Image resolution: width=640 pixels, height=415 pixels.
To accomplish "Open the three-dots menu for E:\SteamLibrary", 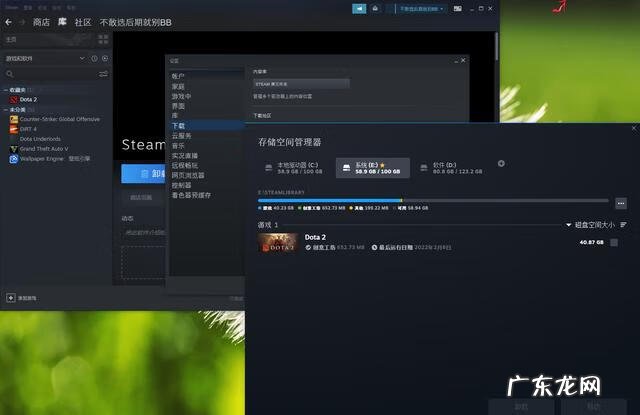I will coord(621,203).
